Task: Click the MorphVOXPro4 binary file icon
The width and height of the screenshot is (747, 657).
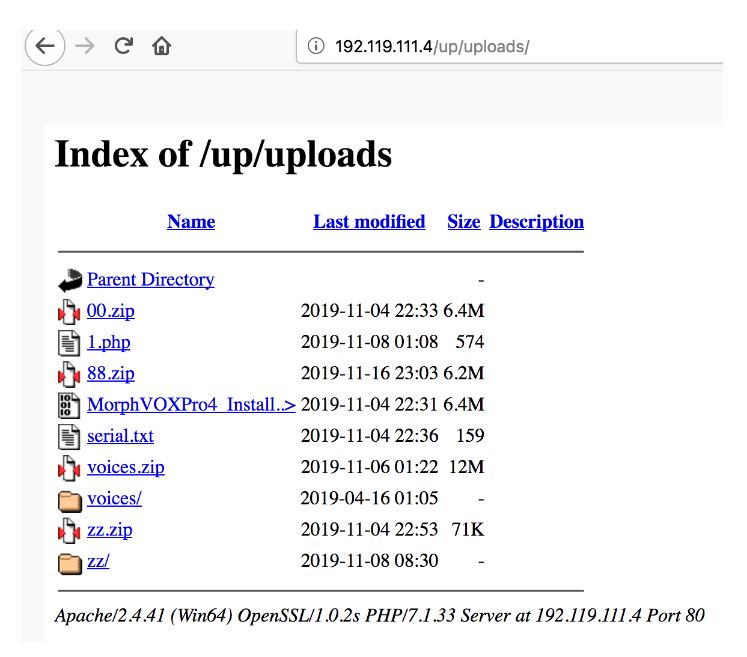Action: coord(69,405)
